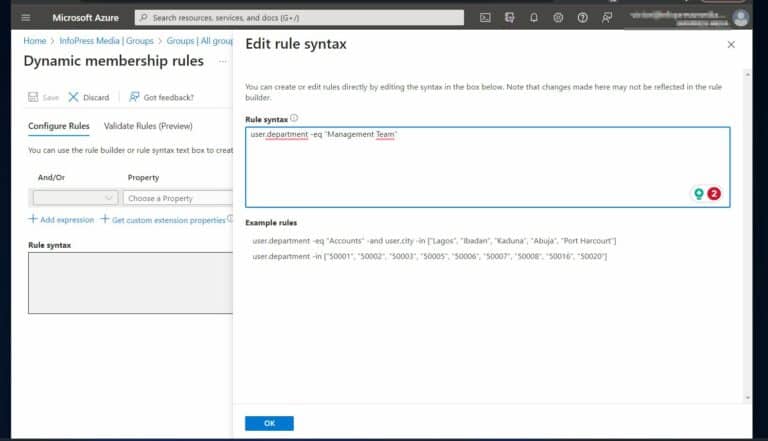Open the top bar feedback icon
The width and height of the screenshot is (768, 441).
point(607,18)
